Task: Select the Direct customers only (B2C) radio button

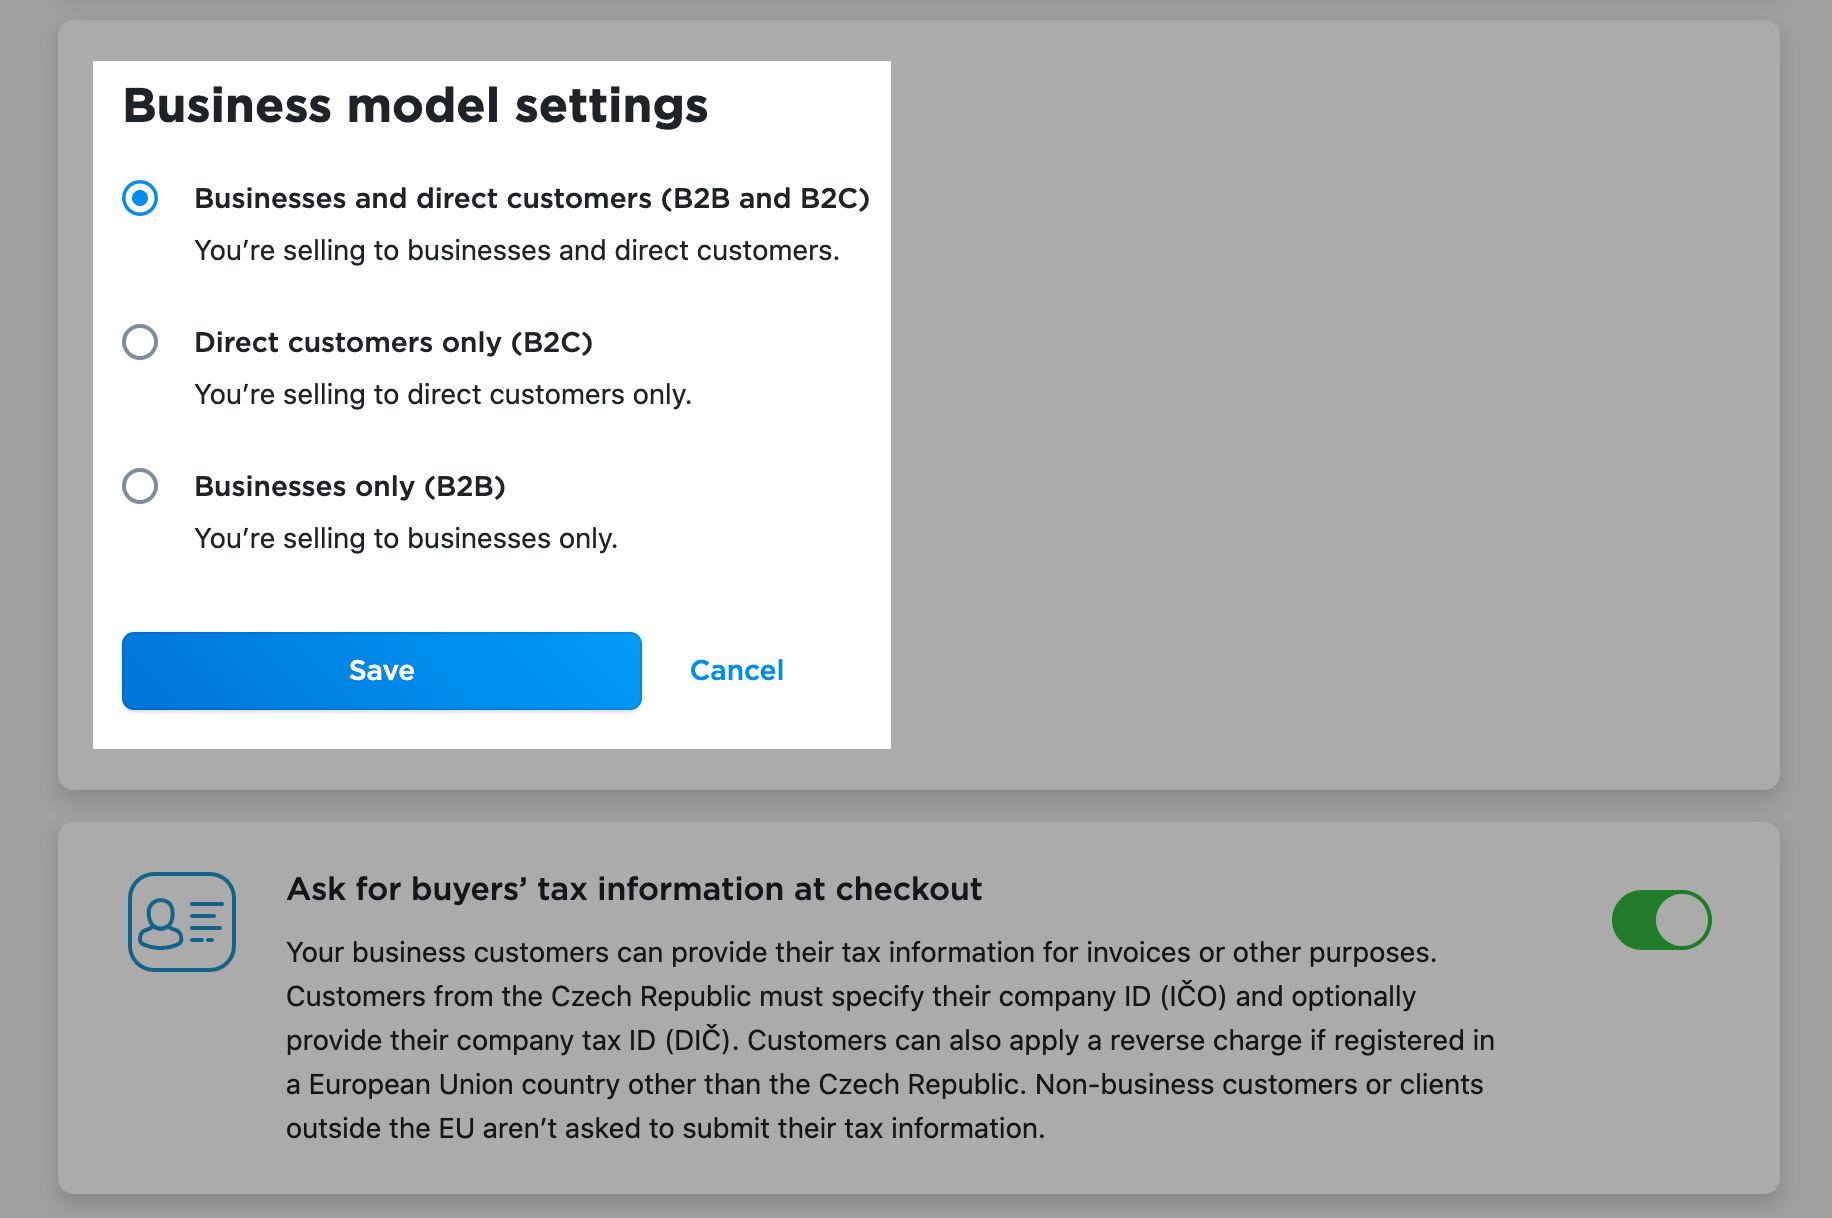Action: [141, 342]
